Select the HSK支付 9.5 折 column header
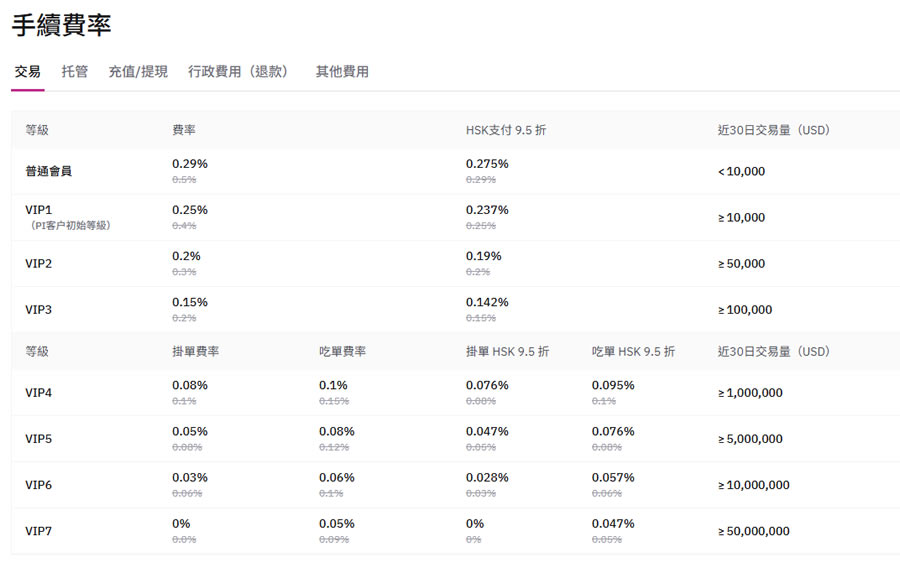The image size is (900, 568). tap(506, 130)
